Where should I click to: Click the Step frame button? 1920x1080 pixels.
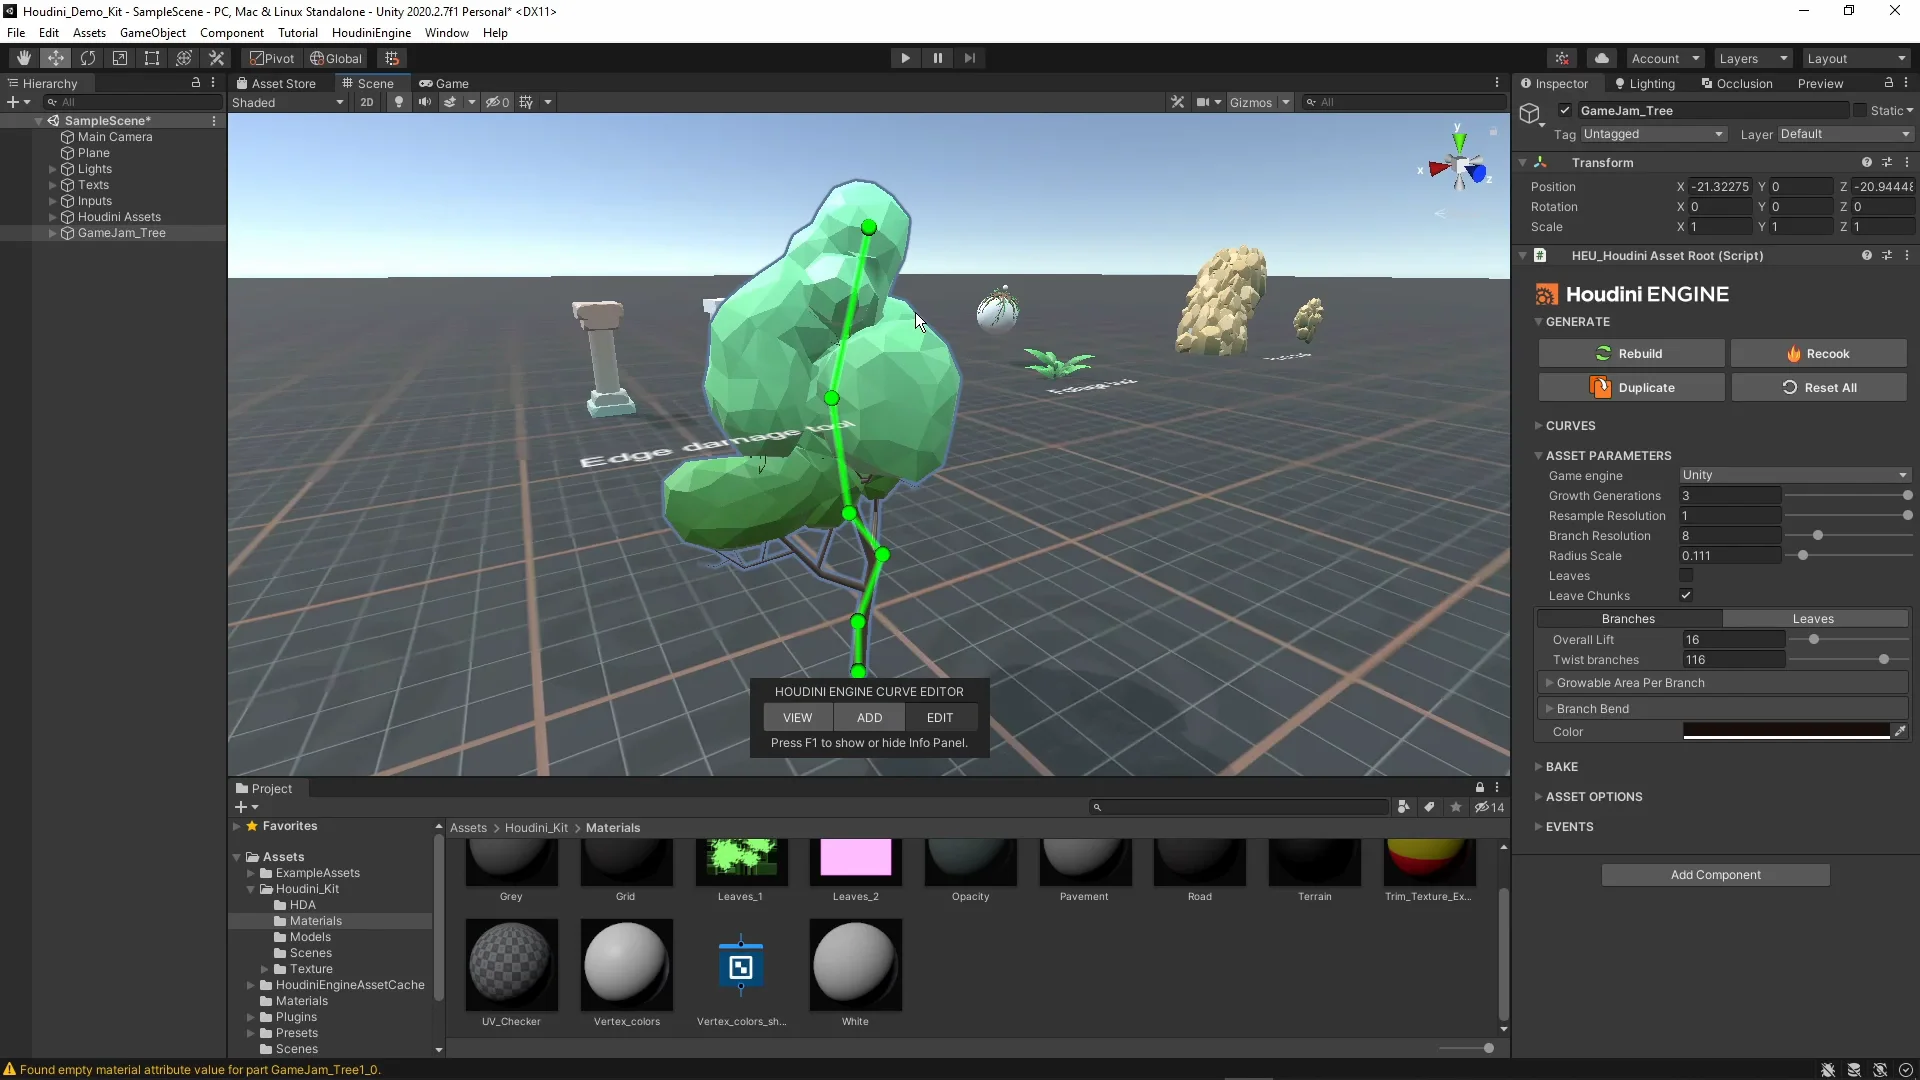point(969,58)
